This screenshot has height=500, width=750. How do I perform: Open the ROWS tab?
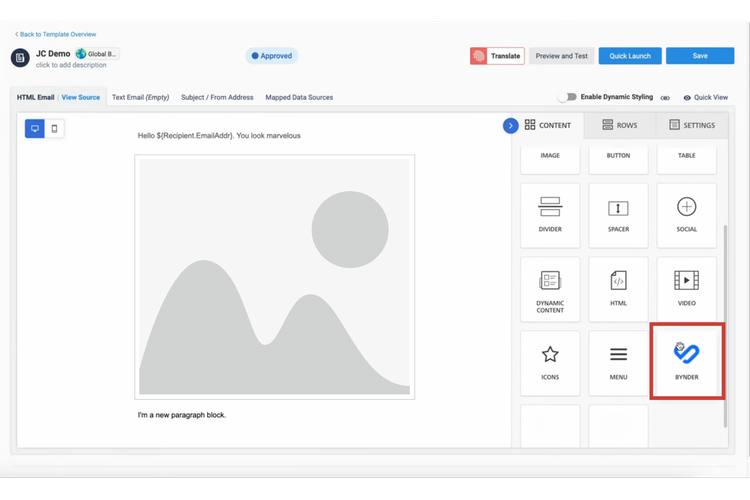point(619,125)
